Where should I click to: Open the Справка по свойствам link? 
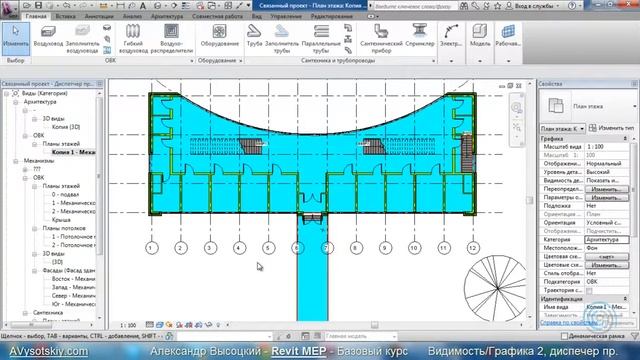(x=569, y=323)
